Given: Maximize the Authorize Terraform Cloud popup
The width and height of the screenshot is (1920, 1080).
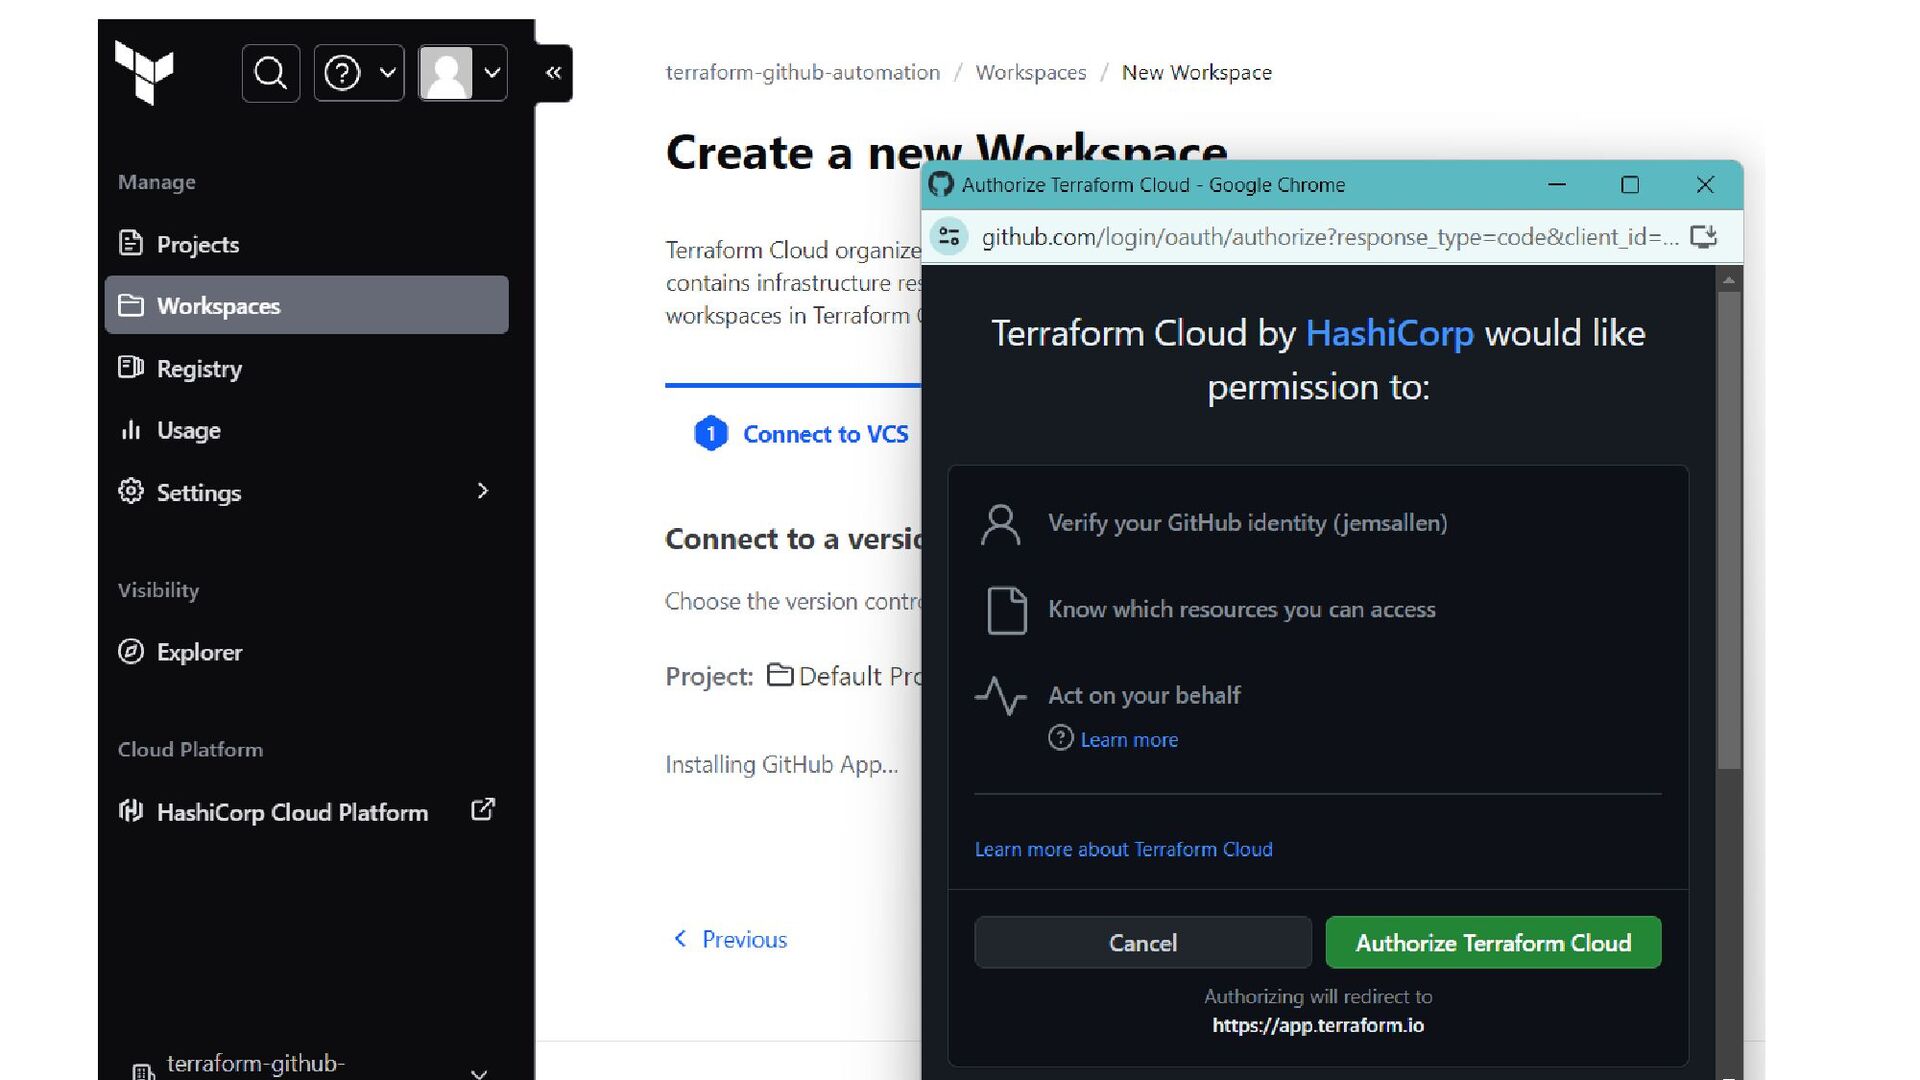Looking at the screenshot, I should coord(1630,185).
